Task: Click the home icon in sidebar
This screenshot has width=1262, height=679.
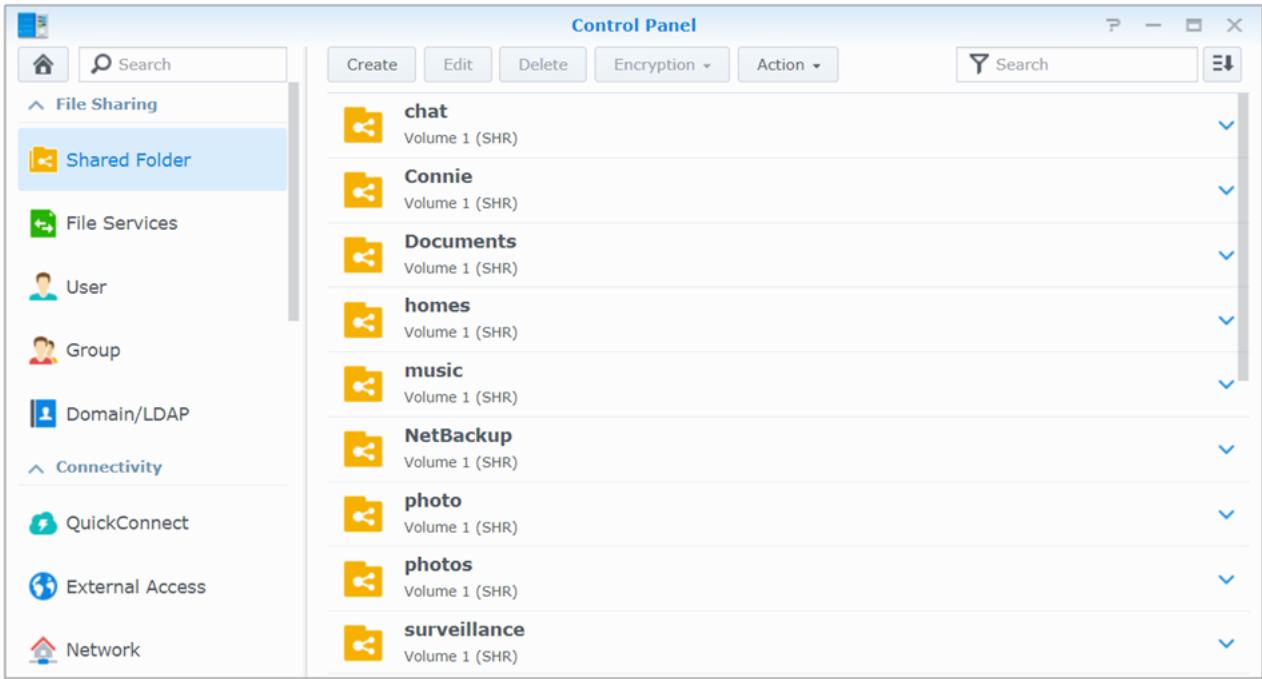Action: (x=44, y=65)
